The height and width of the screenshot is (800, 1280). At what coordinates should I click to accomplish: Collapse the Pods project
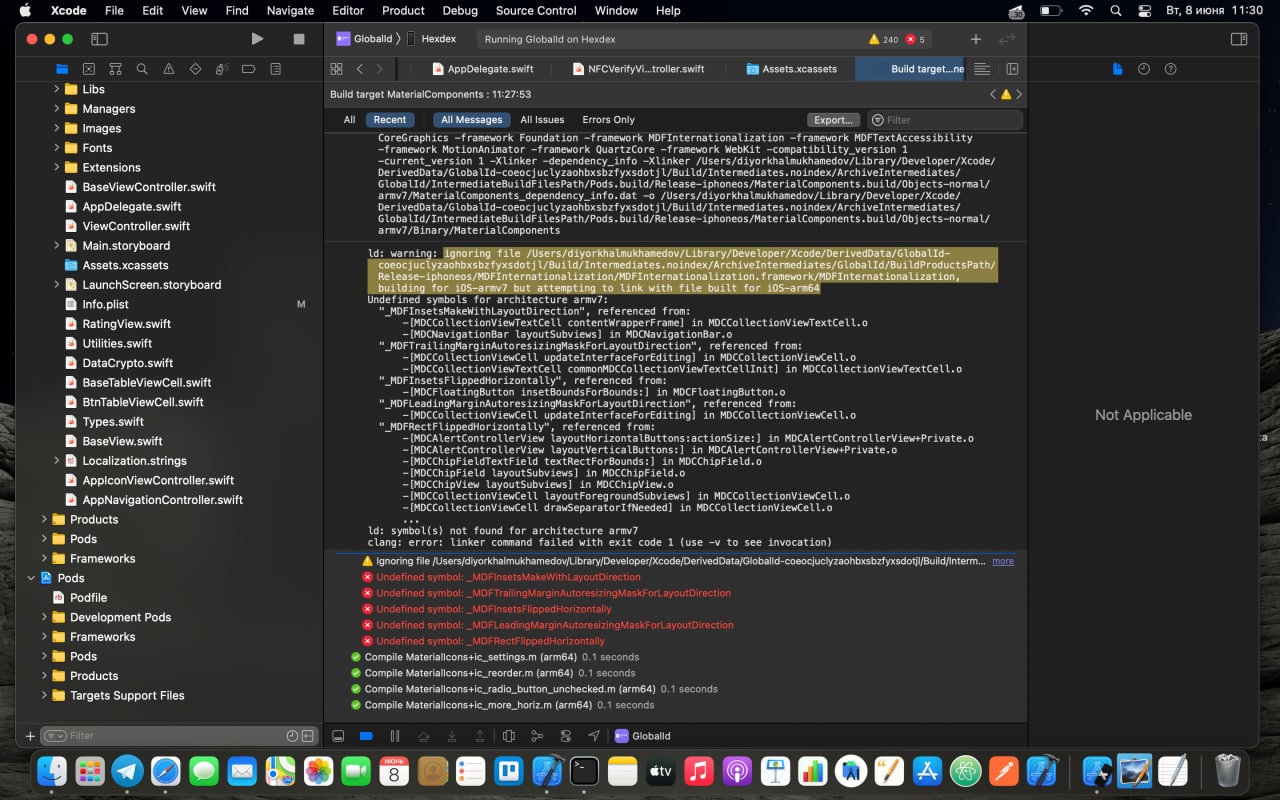click(31, 578)
